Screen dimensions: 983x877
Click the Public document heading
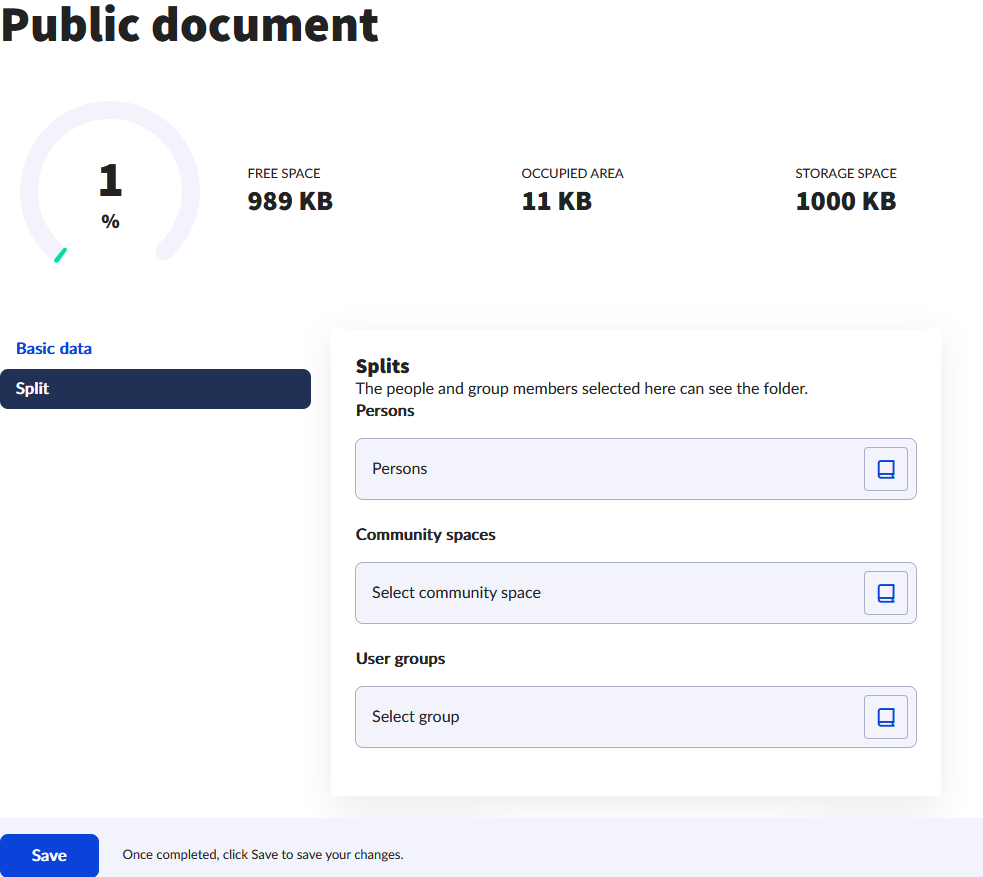point(189,25)
